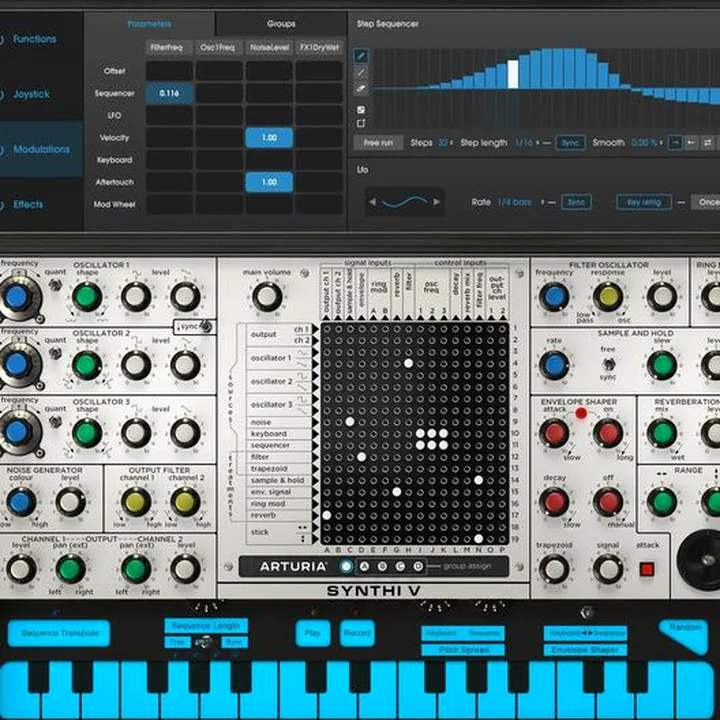Set sequencer direction to forward arrow
The image size is (720, 720).
[x=675, y=143]
